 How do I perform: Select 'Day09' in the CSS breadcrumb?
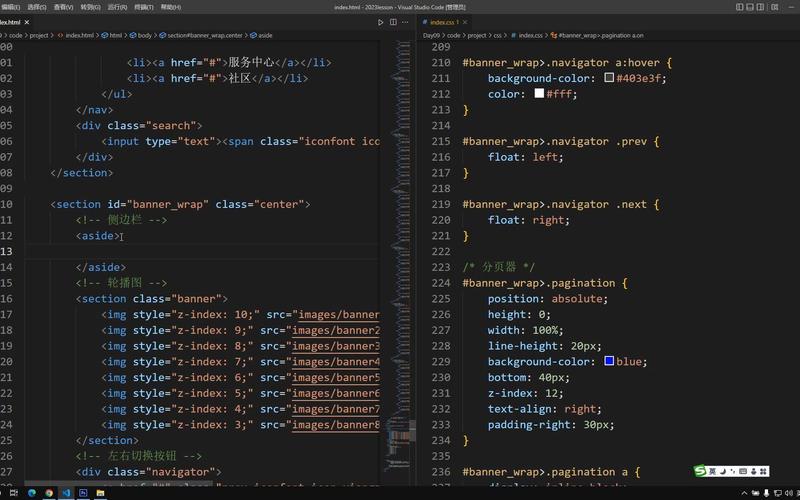[431, 35]
